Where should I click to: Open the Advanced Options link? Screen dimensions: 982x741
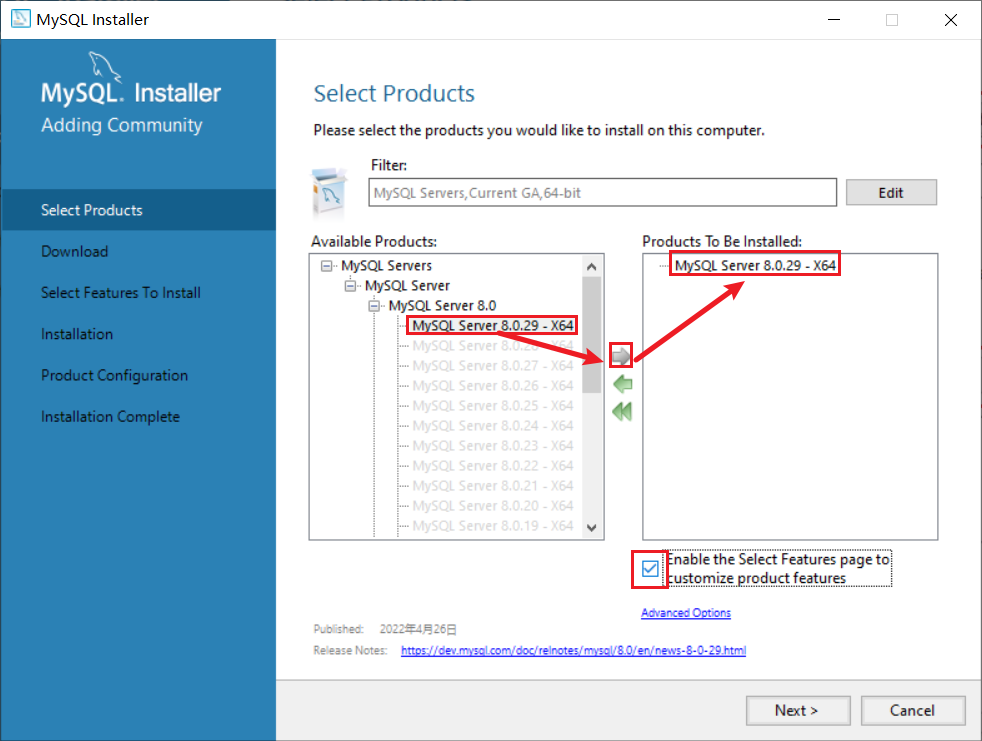686,613
